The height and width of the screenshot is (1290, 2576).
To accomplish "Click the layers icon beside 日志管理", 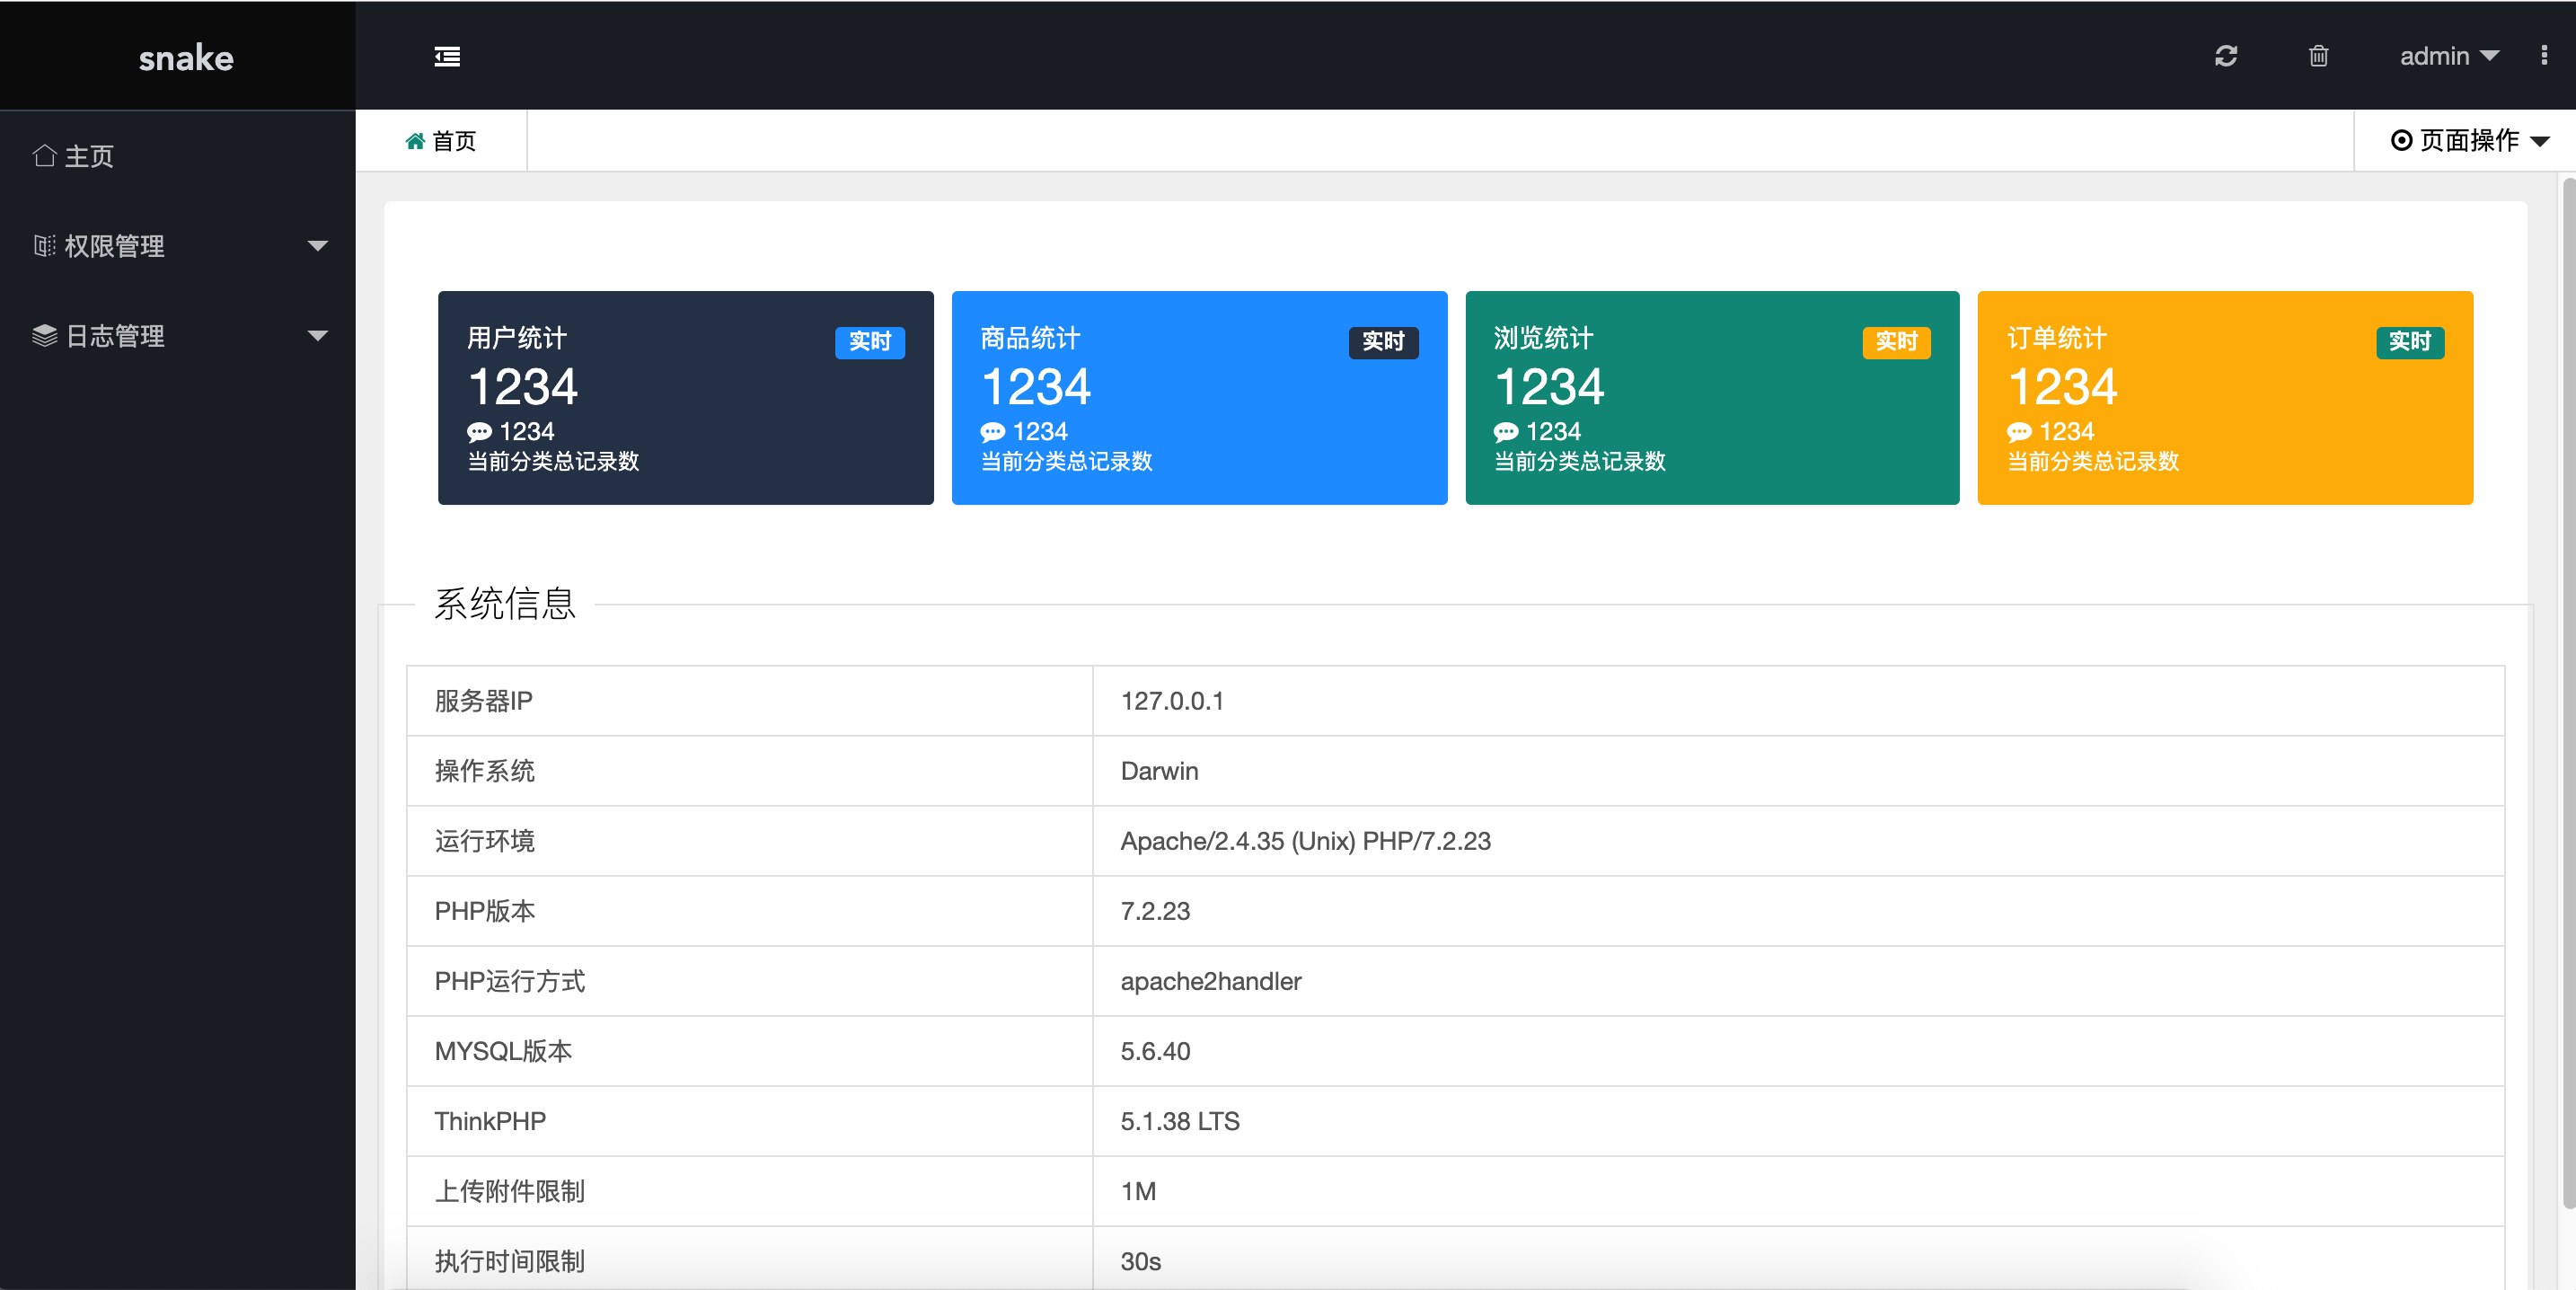I will 44,336.
